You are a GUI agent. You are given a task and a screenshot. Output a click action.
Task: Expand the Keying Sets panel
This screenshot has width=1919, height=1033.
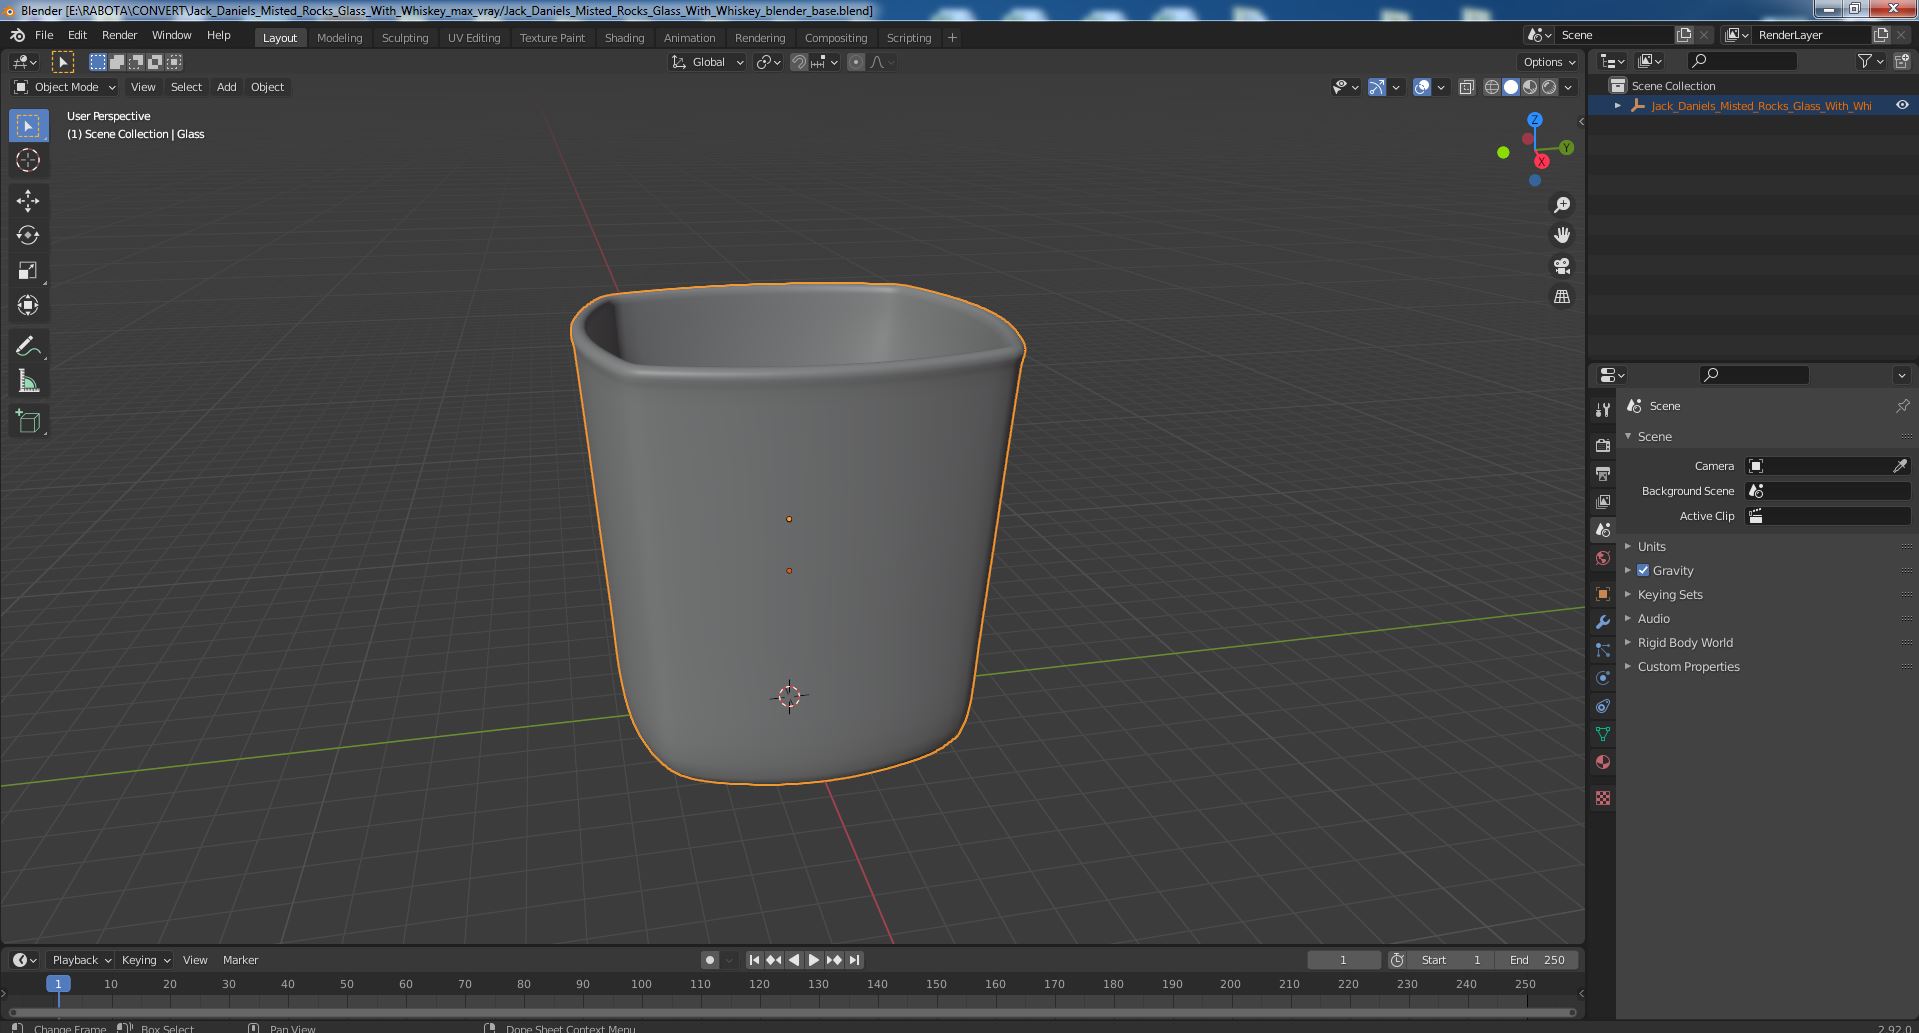pyautogui.click(x=1669, y=594)
